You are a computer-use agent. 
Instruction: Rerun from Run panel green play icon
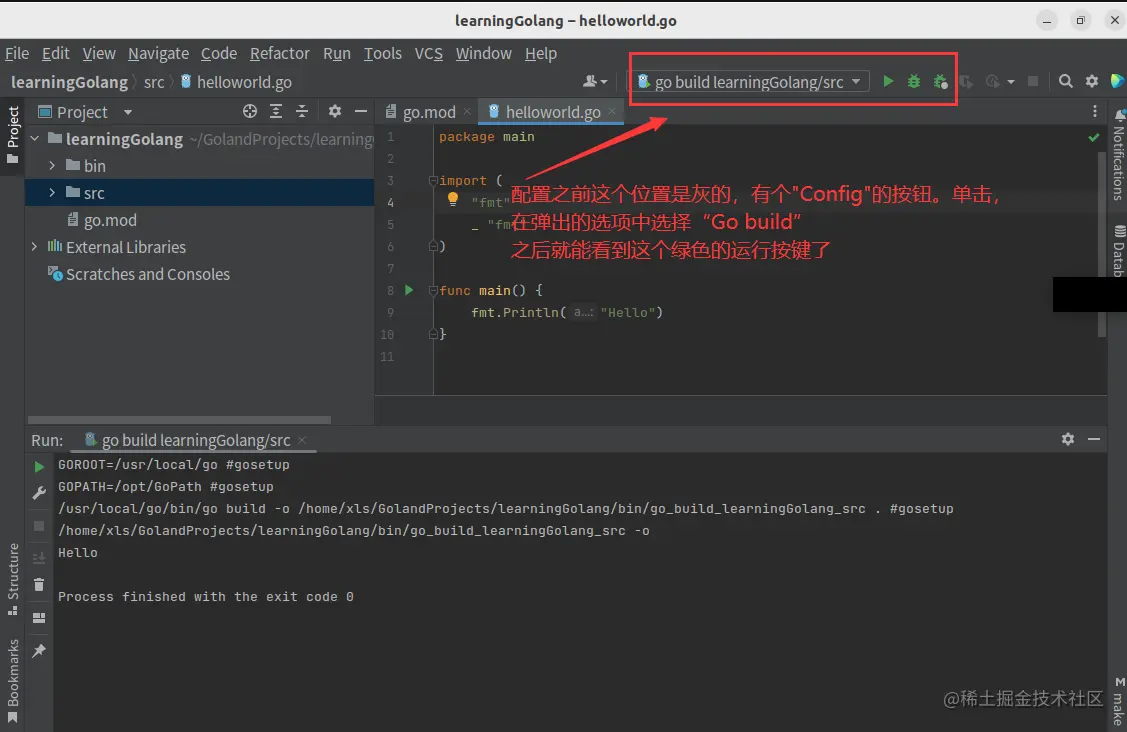(x=39, y=467)
